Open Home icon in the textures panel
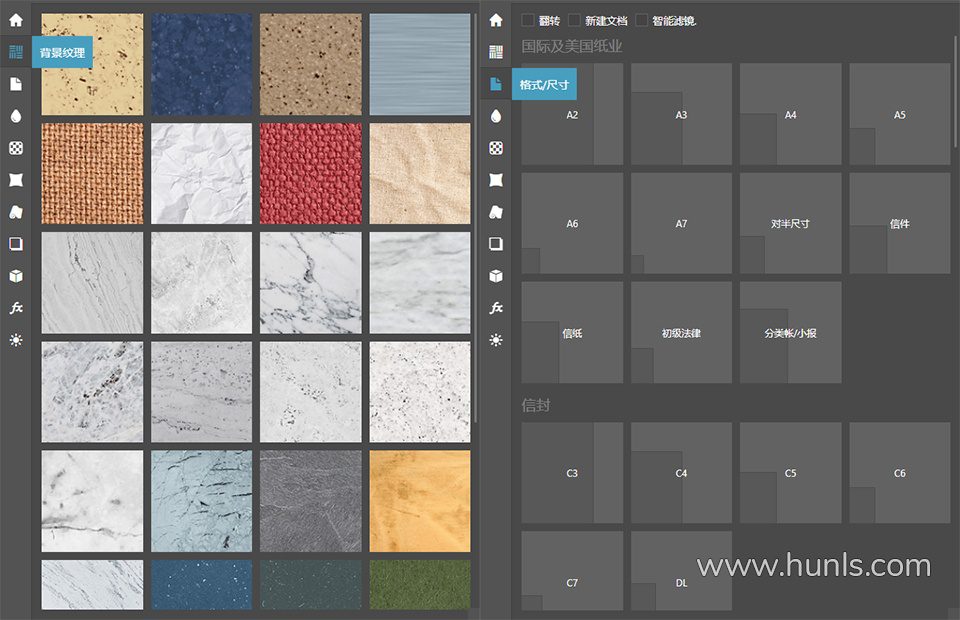Viewport: 960px width, 620px height. (x=16, y=20)
